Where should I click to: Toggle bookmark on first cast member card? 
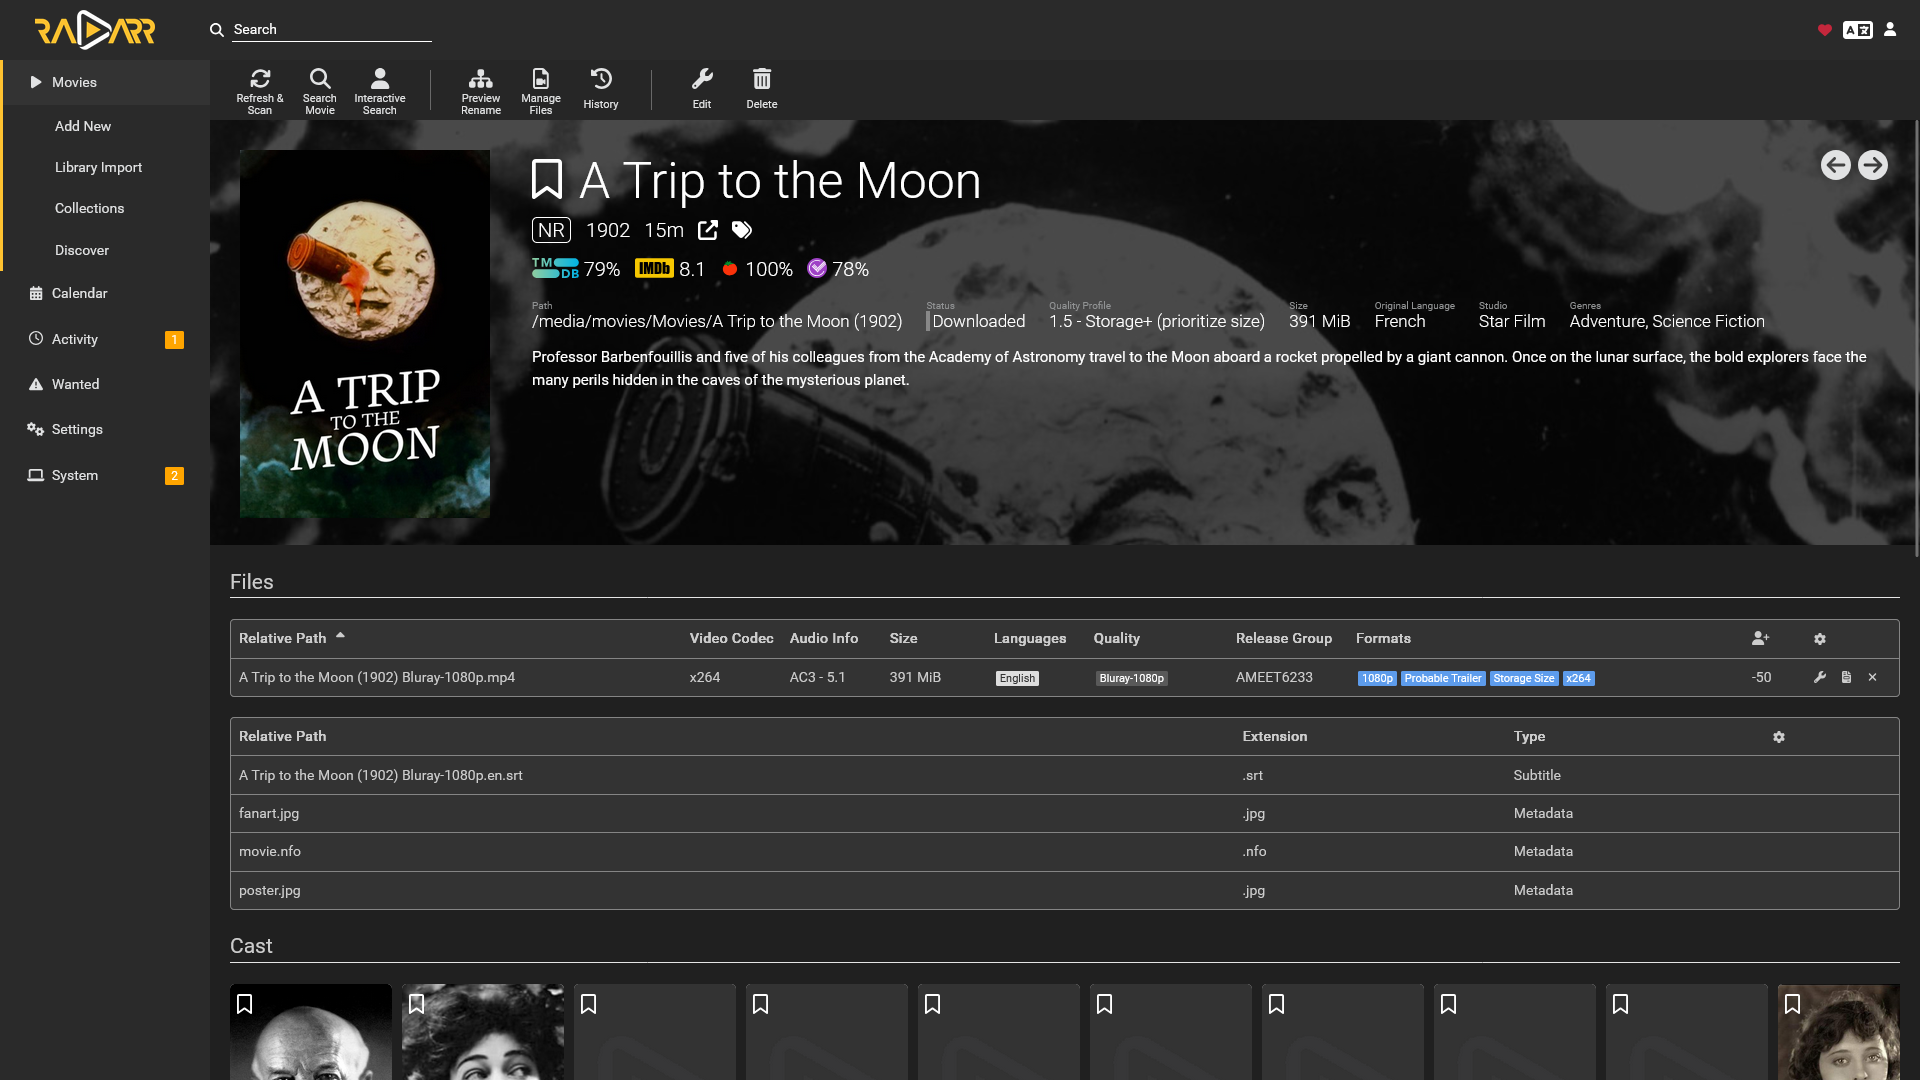pyautogui.click(x=245, y=1004)
